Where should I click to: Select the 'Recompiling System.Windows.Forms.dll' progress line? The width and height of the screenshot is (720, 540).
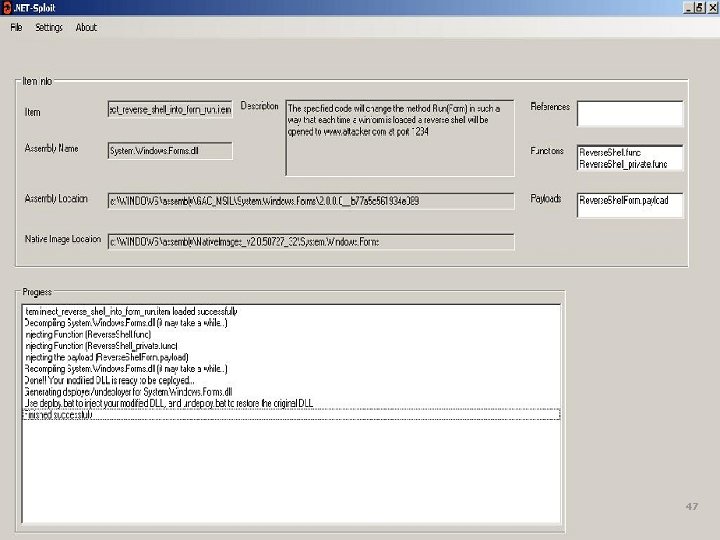pos(292,369)
